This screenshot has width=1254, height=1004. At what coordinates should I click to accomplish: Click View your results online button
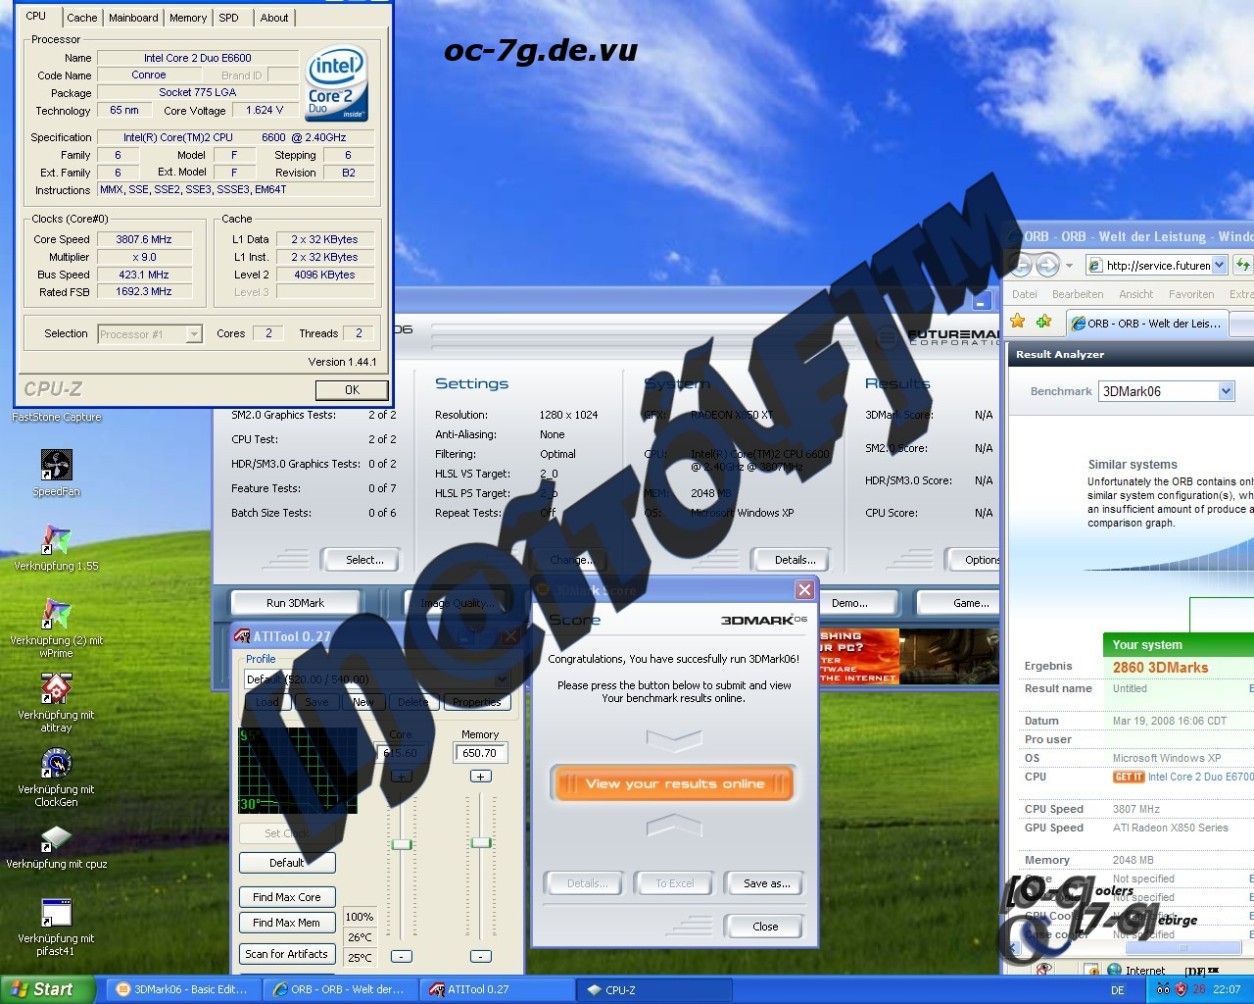[674, 784]
